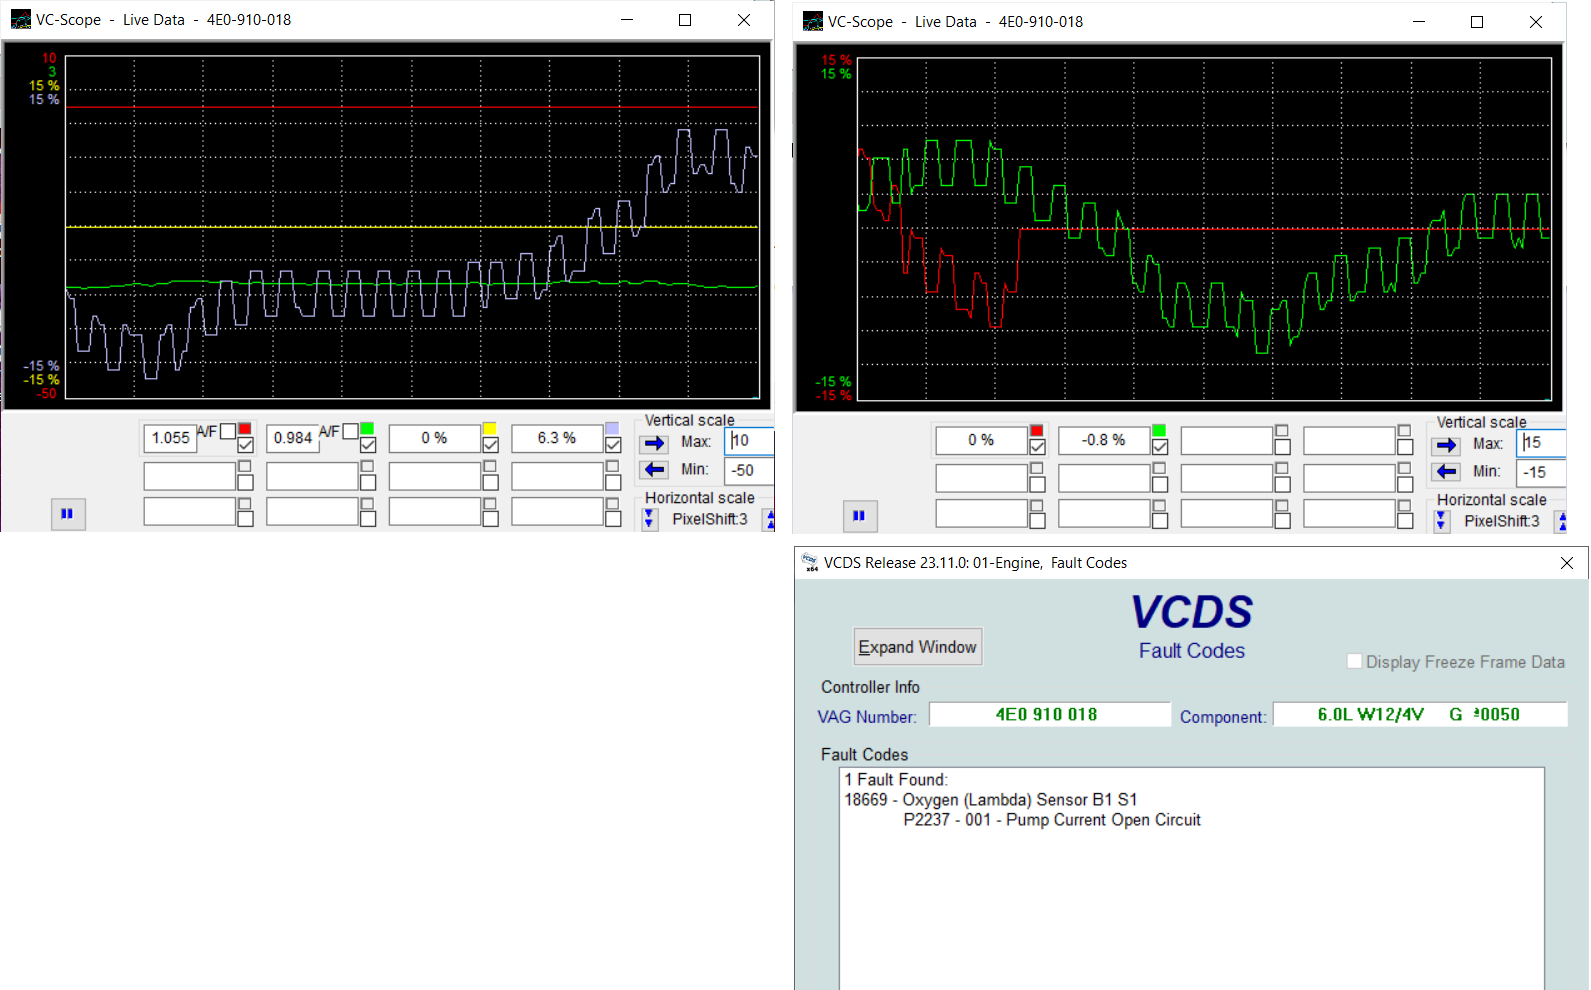This screenshot has width=1591, height=990.
Task: Click VC-Scope icon in left window title bar
Action: [x=20, y=20]
